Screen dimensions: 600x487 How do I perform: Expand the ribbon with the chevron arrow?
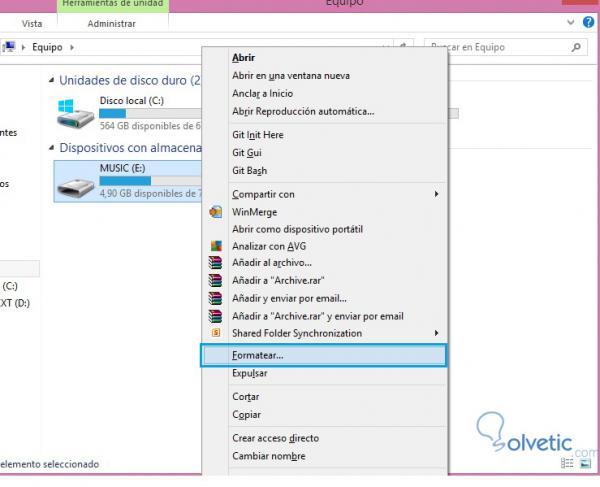[570, 23]
